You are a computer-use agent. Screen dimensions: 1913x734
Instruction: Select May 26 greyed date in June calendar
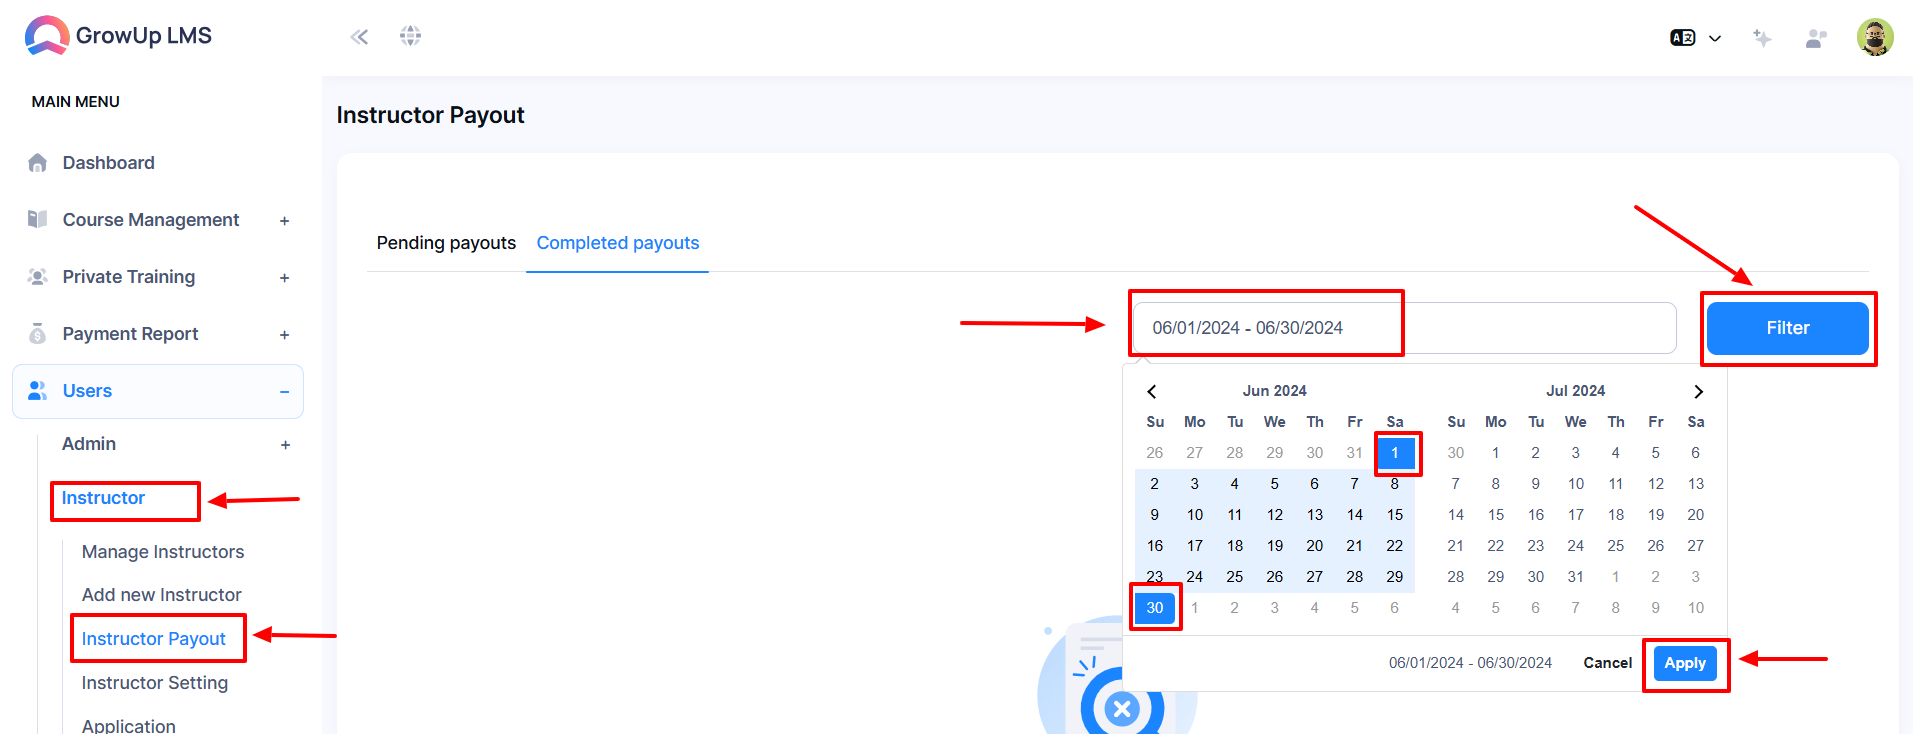(1155, 453)
